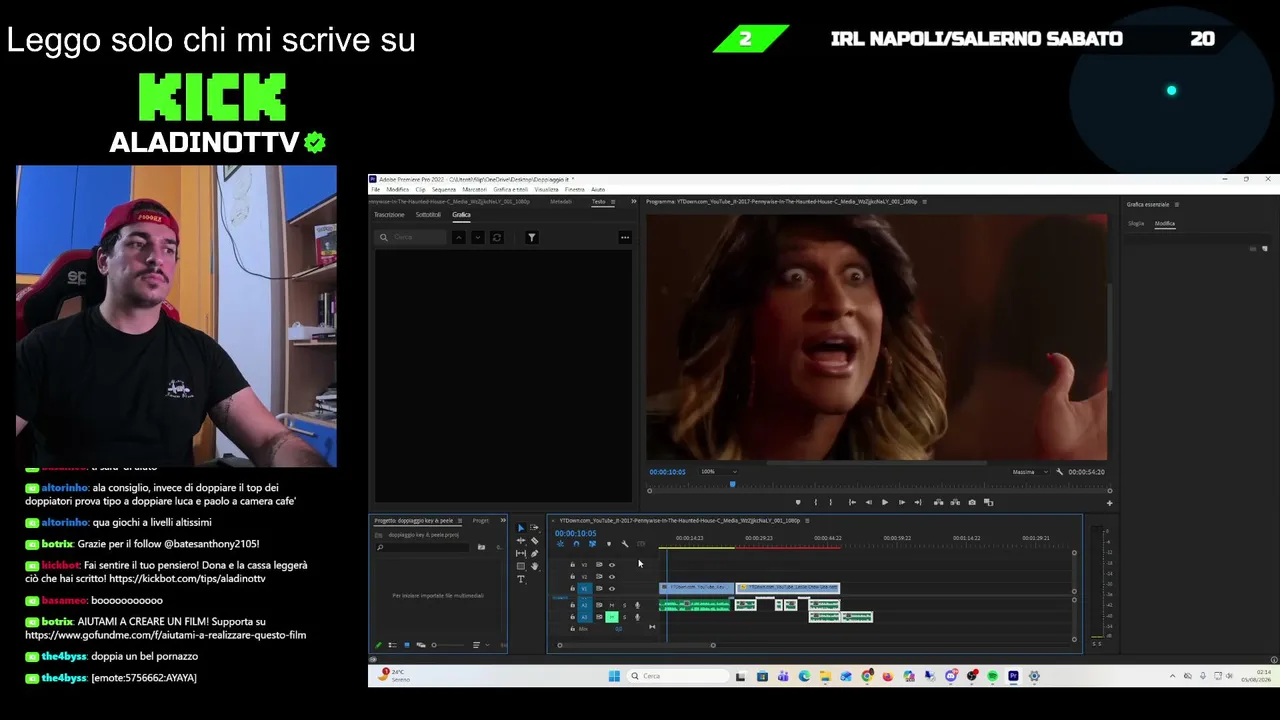Click the refresh icon in Text panel
Screen dimensions: 1280x720
click(x=497, y=237)
